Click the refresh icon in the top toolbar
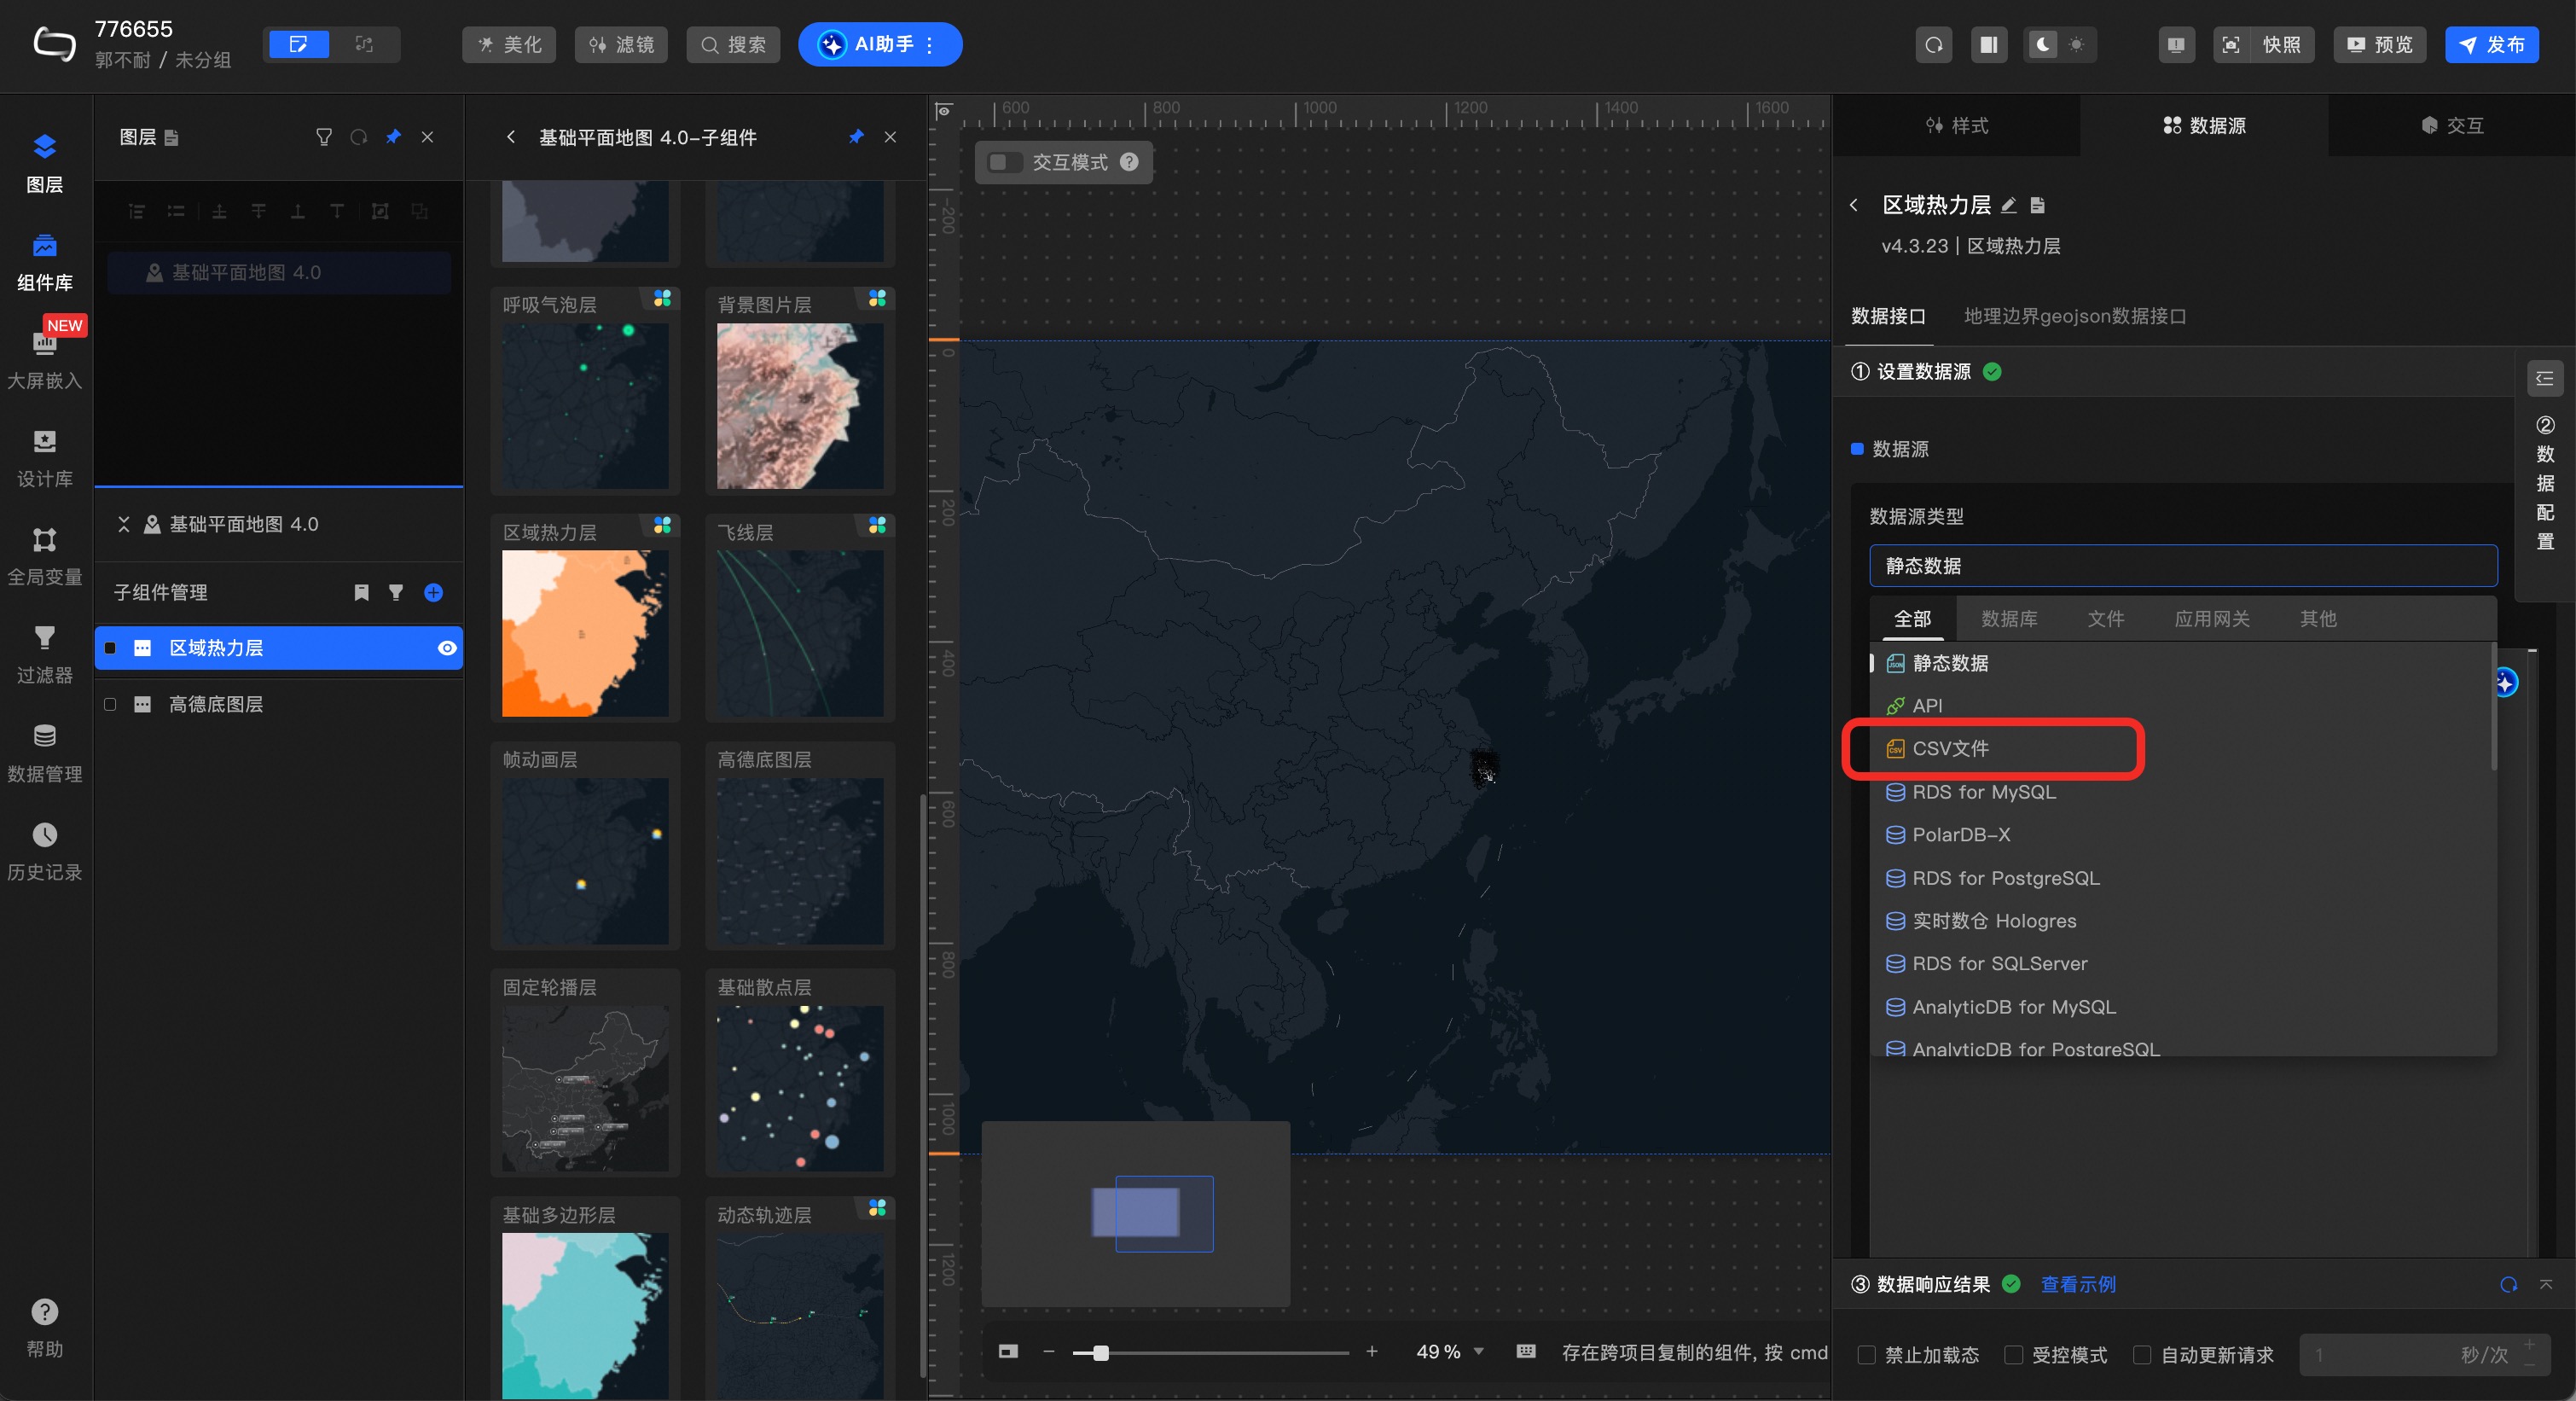This screenshot has width=2576, height=1401. coord(1934,45)
